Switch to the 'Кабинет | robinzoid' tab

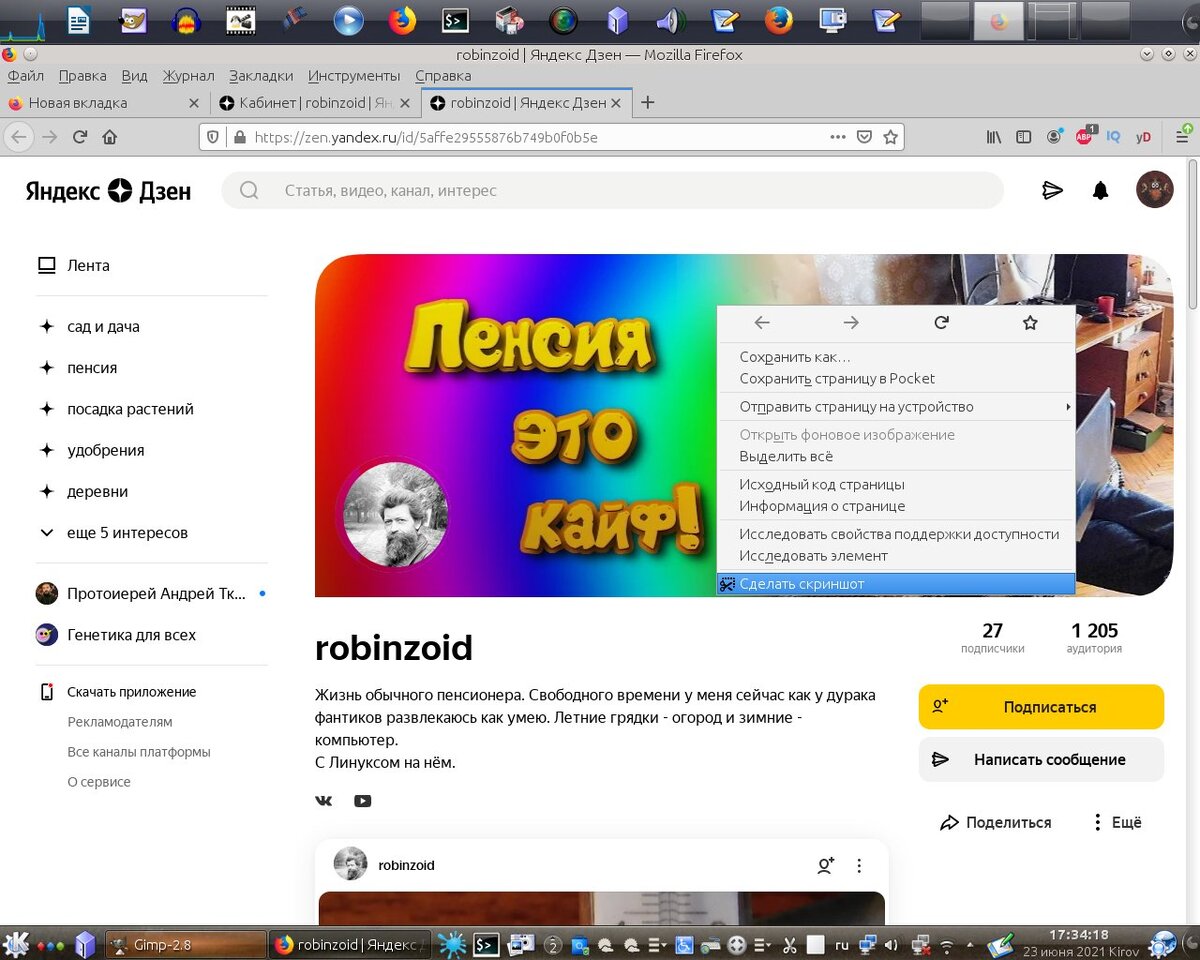[x=315, y=103]
